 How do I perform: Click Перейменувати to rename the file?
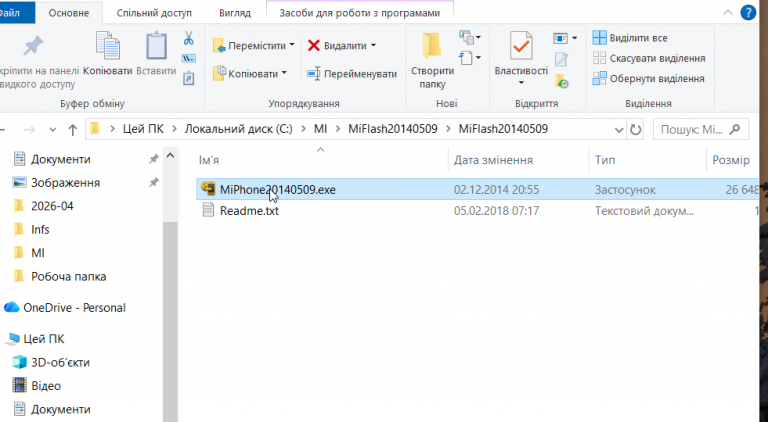(352, 74)
